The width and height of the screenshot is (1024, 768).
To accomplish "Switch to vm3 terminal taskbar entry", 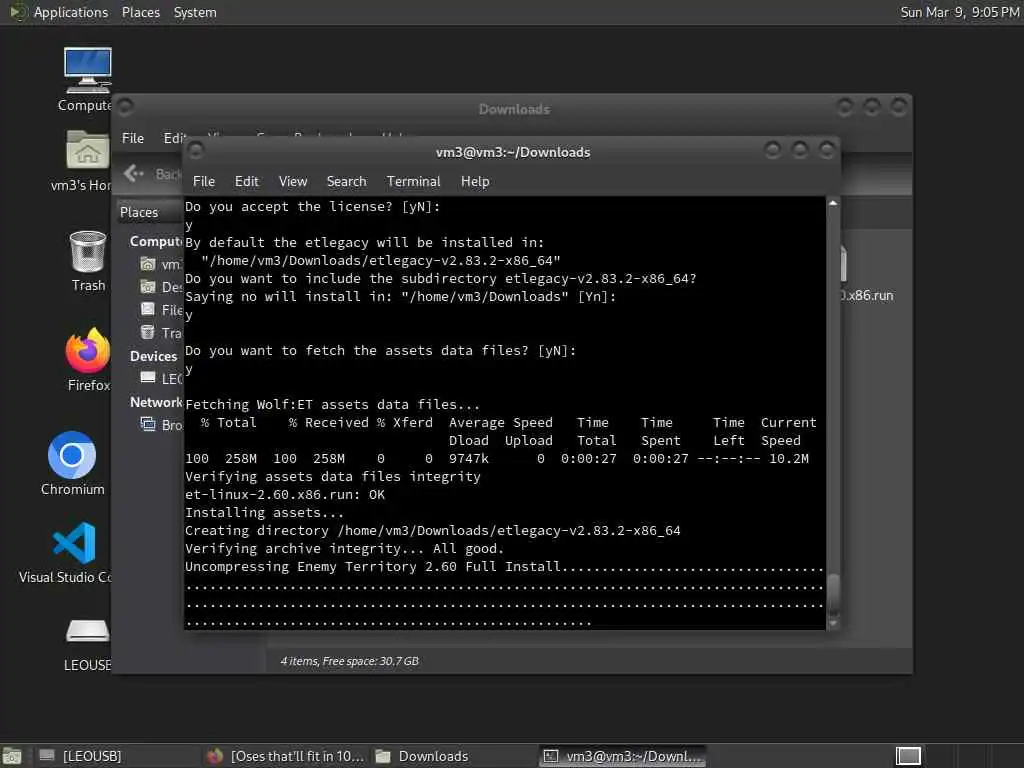I will 624,756.
